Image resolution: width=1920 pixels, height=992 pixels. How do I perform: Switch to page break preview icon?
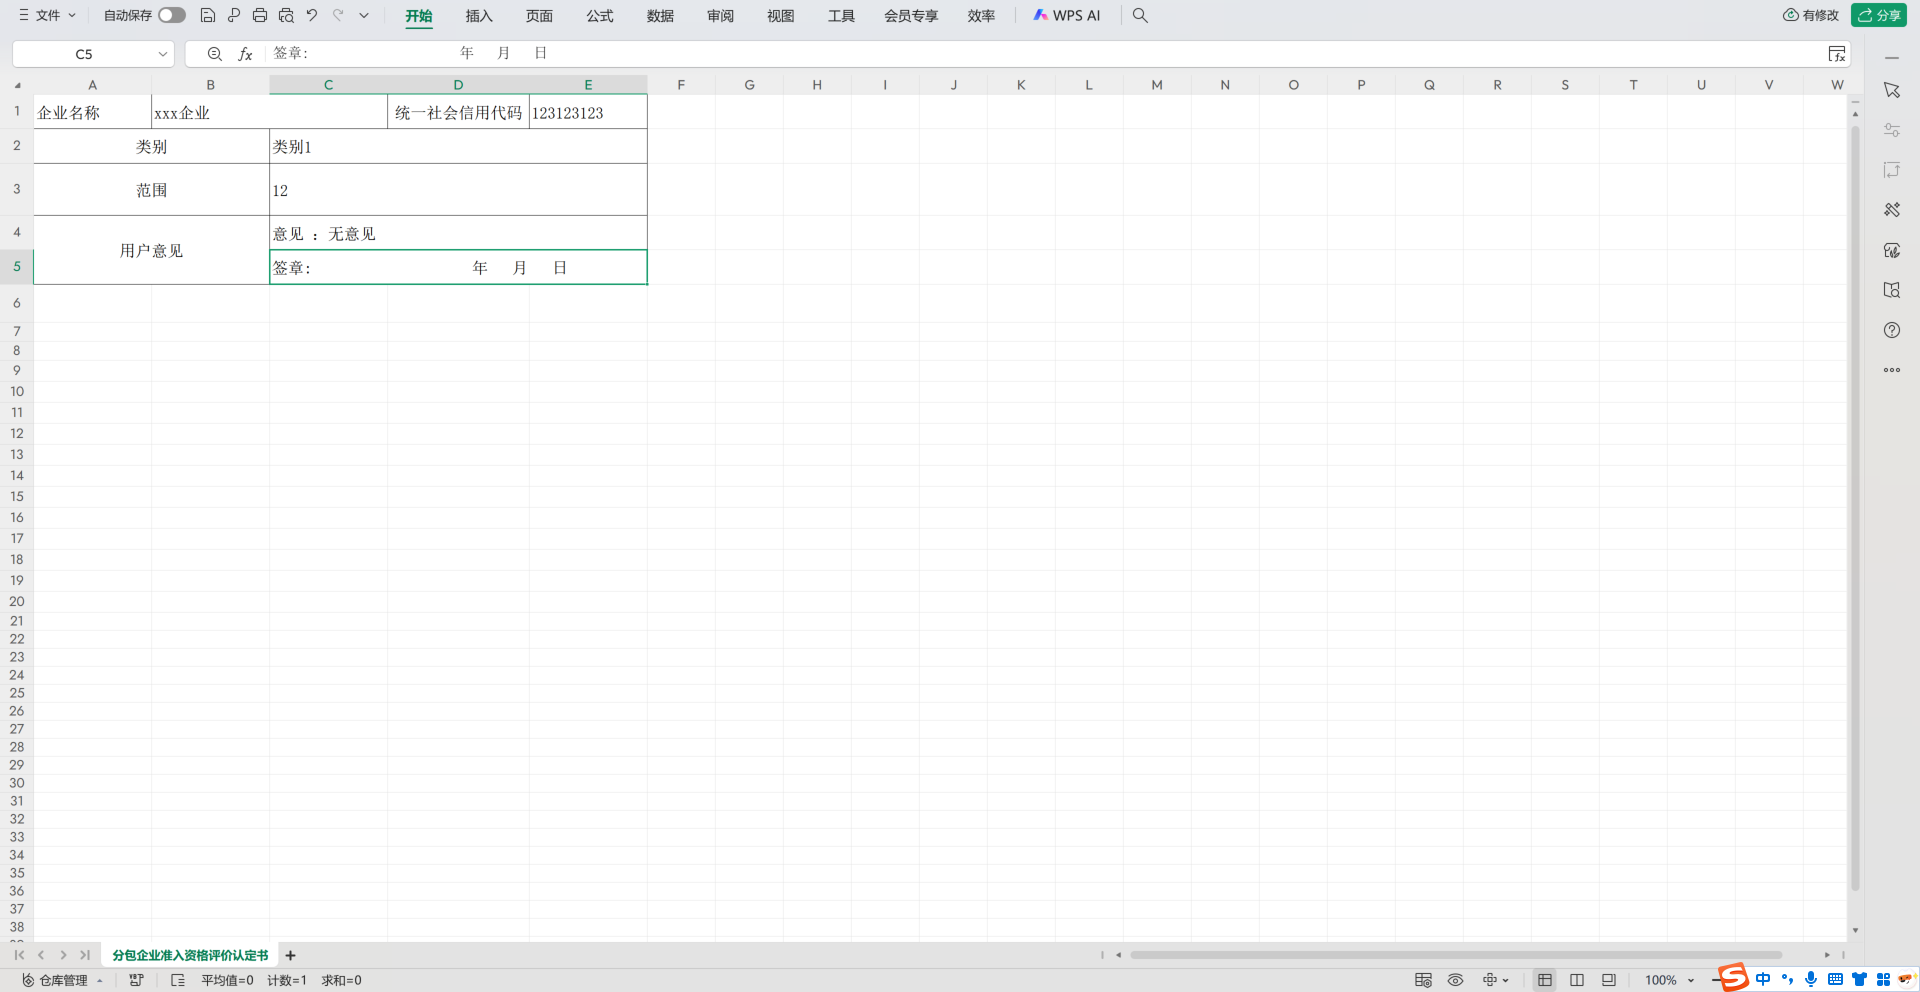coord(1577,980)
